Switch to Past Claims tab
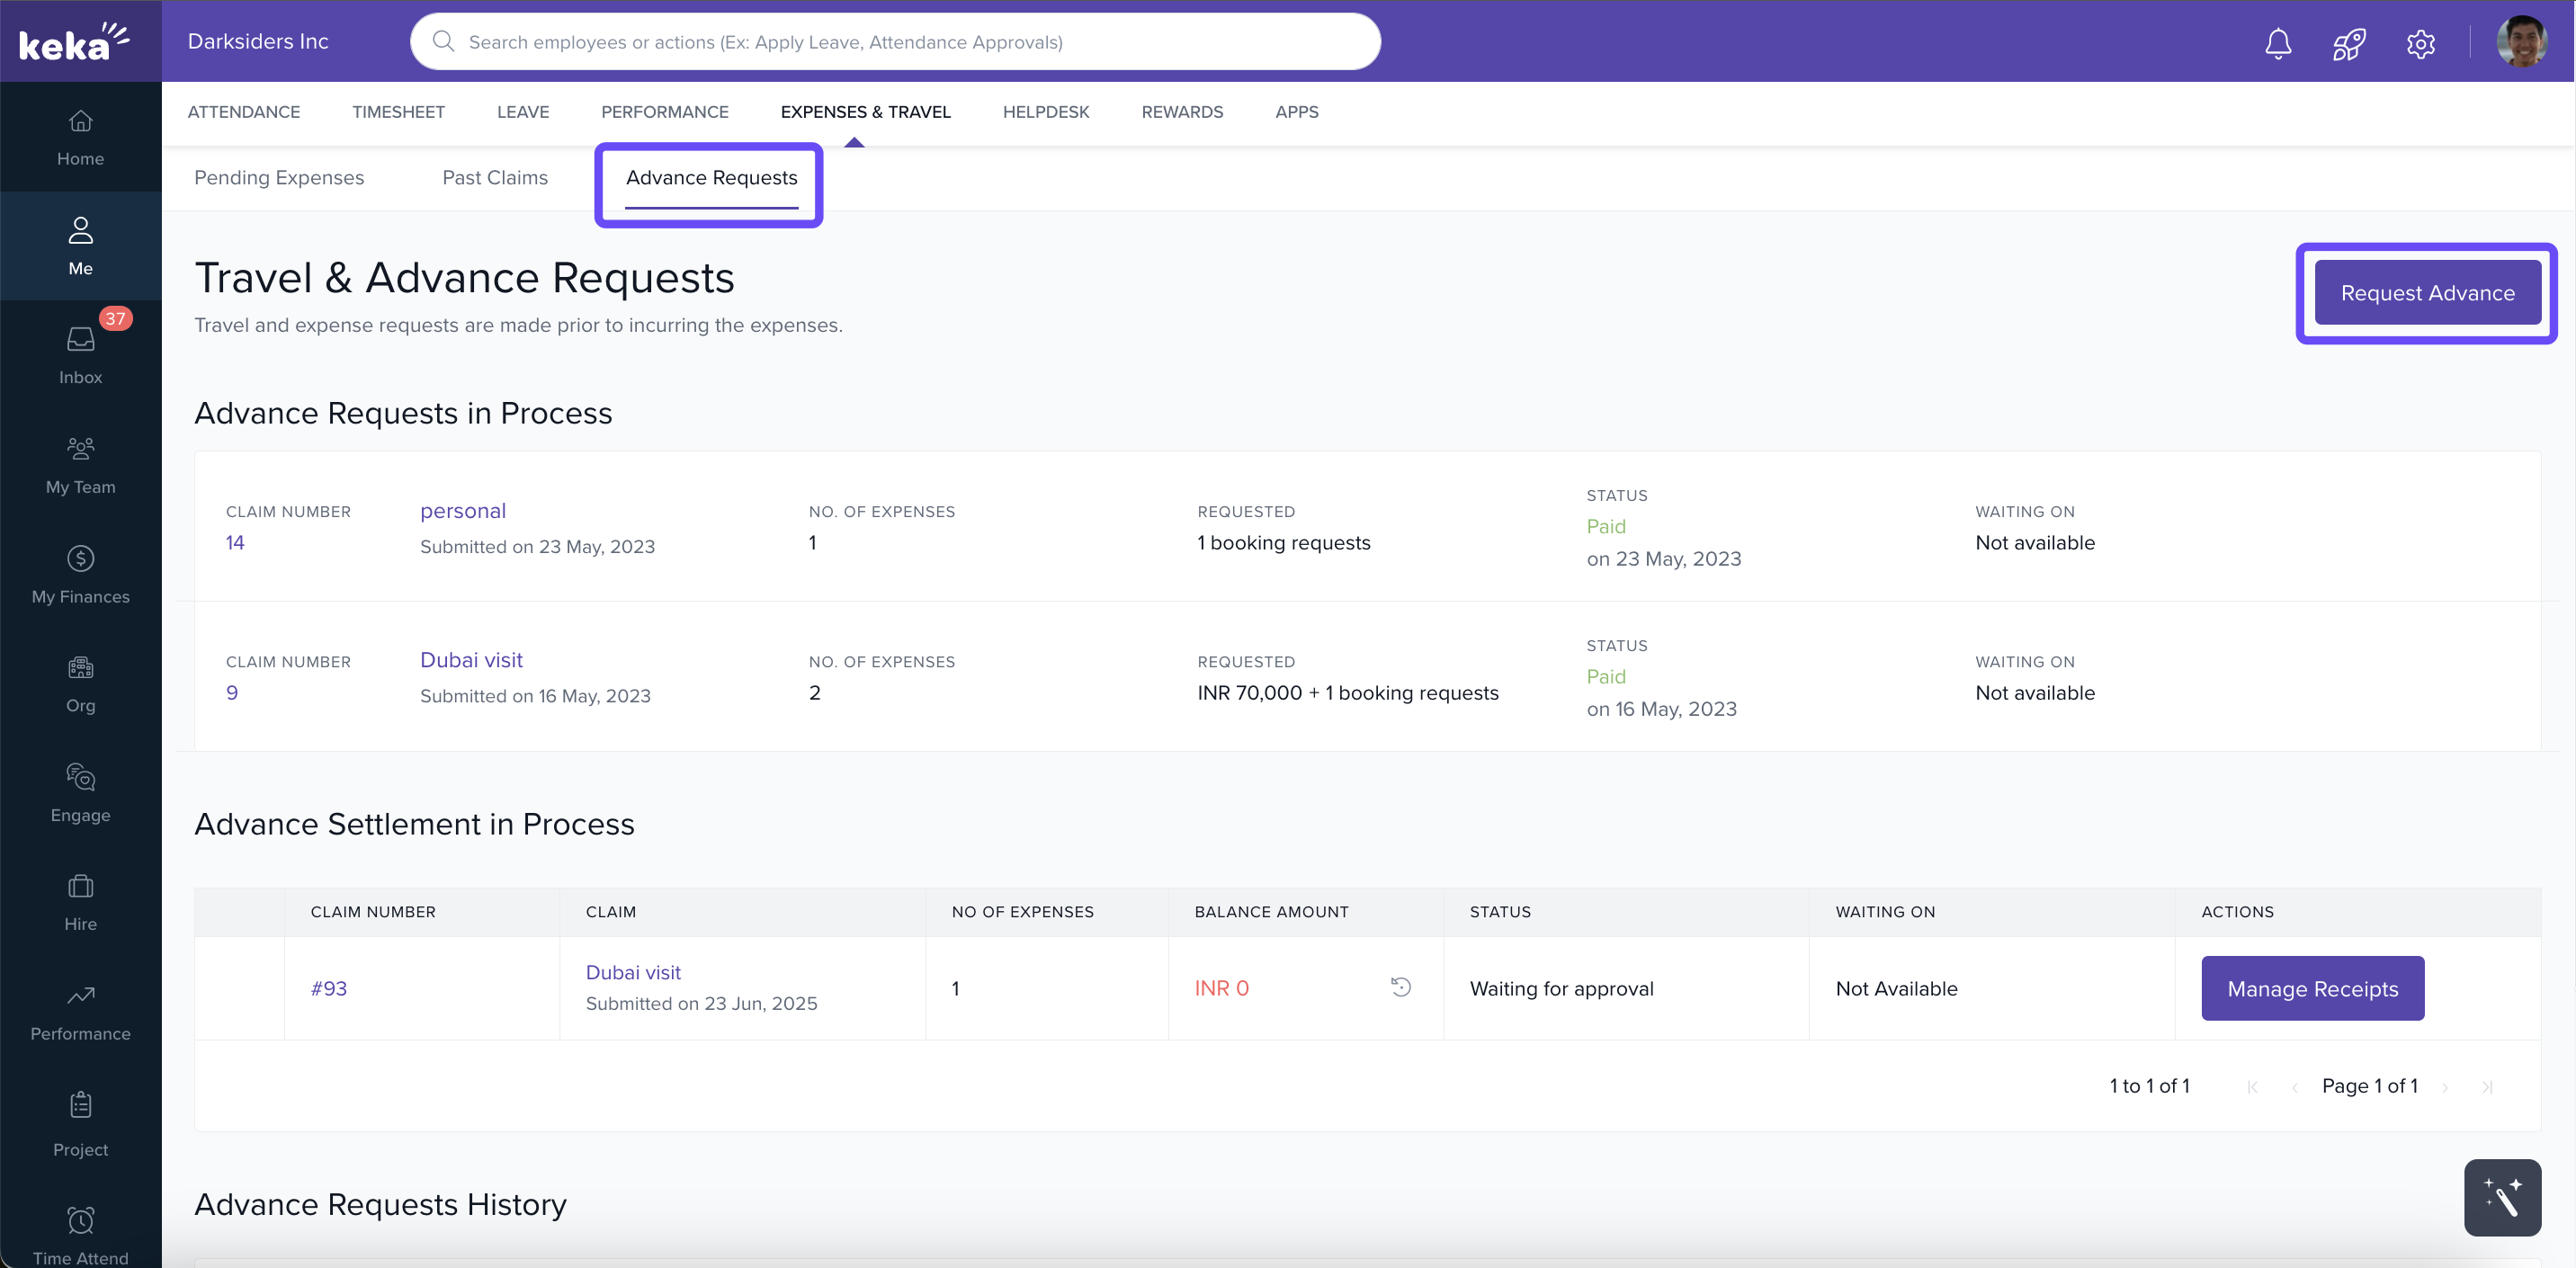The height and width of the screenshot is (1268, 2576). coord(495,178)
